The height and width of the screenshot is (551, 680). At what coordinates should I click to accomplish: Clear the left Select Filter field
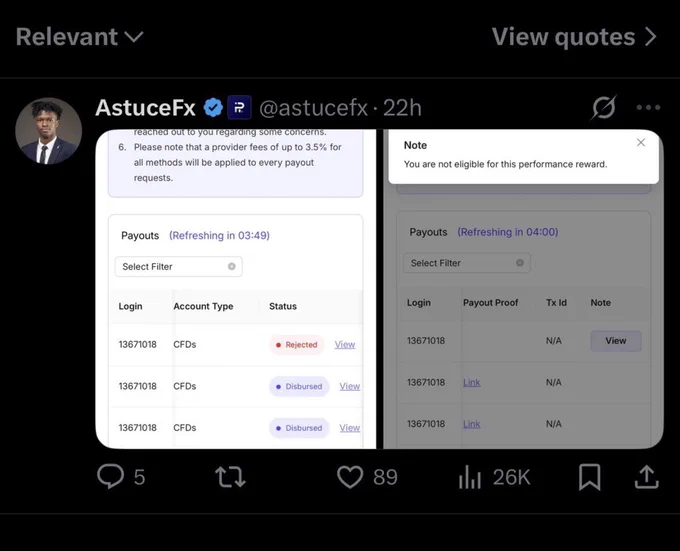click(x=232, y=266)
